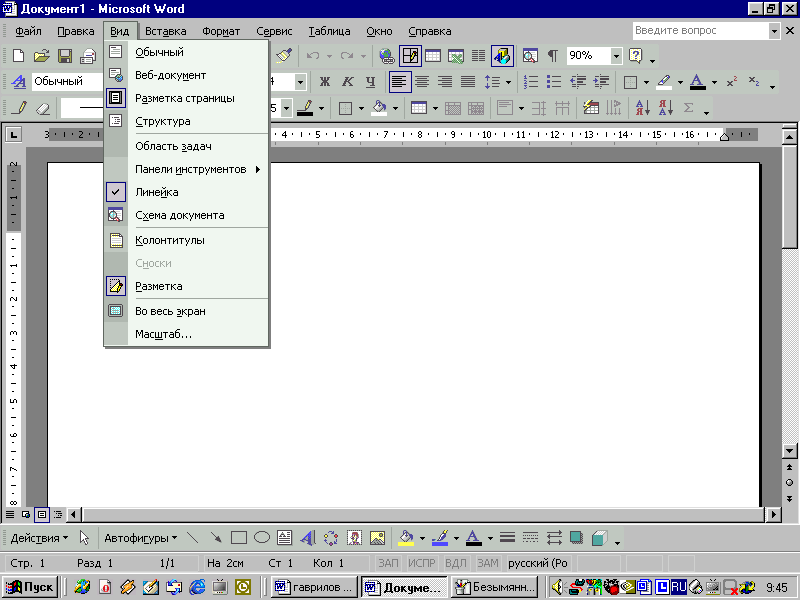Screen dimensions: 800x600
Task: Select Обычный view in menu
Action: pyautogui.click(x=187, y=52)
